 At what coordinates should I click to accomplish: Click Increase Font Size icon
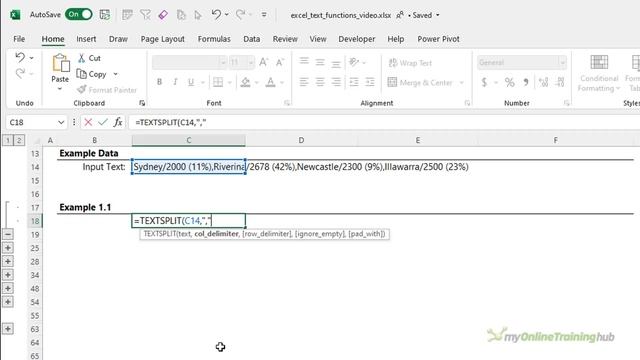pos(264,62)
